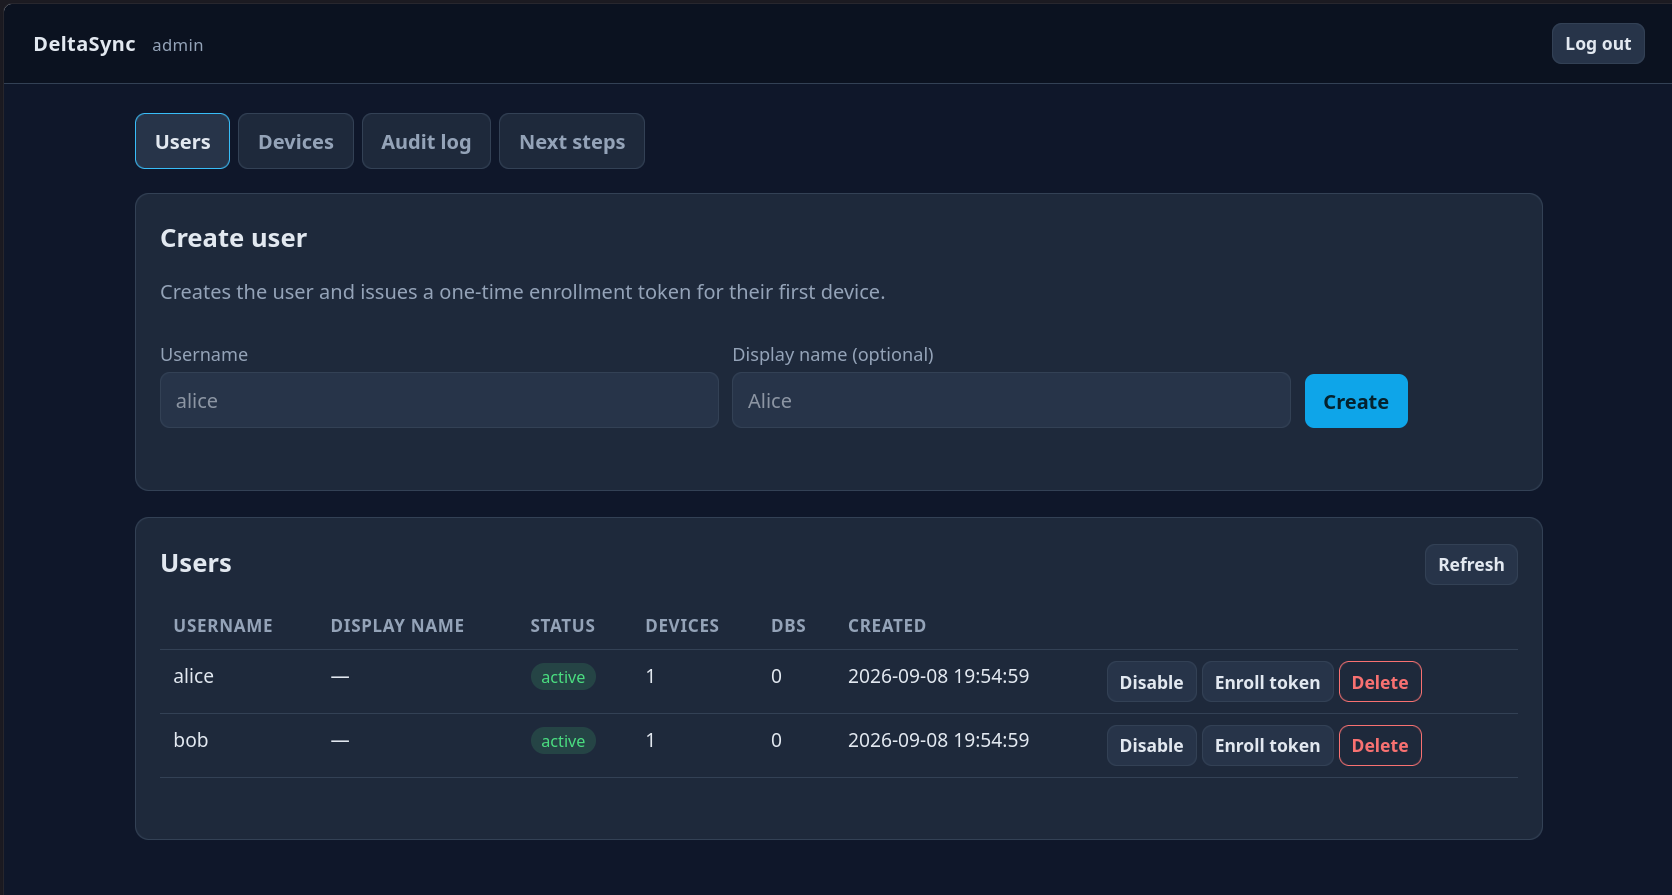Click the CREATED column header
The height and width of the screenshot is (895, 1672).
pos(887,626)
